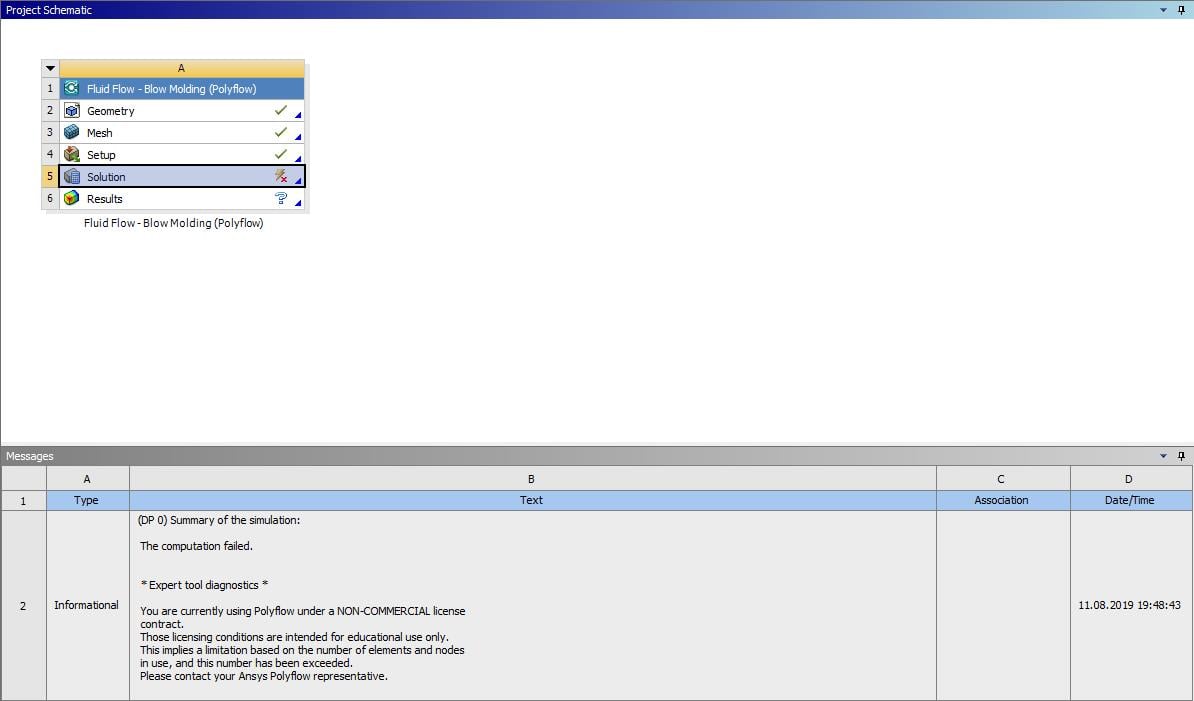Click the Solution cell icon
Viewport: 1194px width, 701px height.
coord(72,177)
